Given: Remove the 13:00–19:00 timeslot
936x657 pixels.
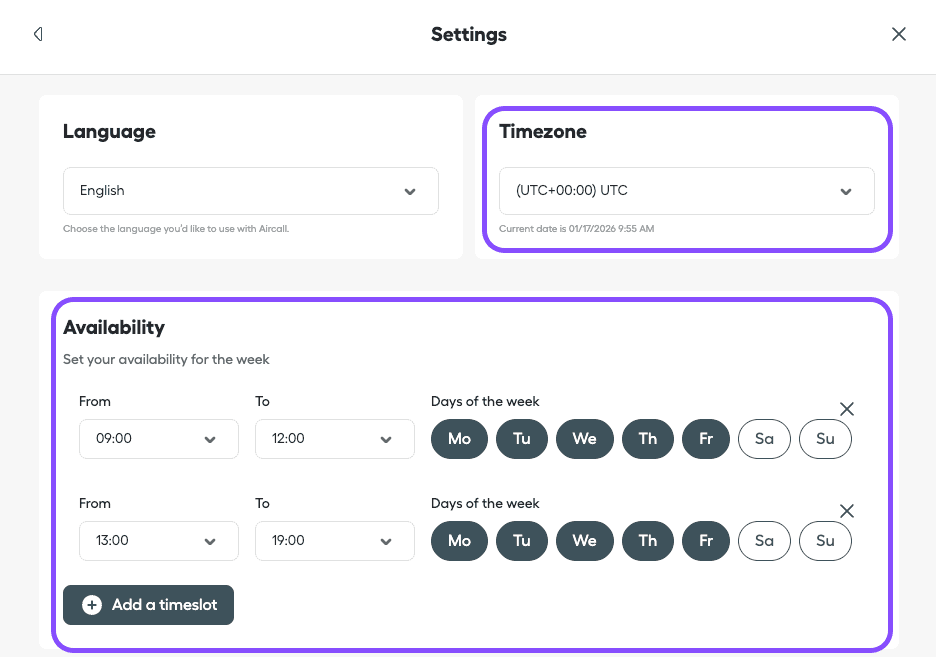Looking at the screenshot, I should click(847, 511).
